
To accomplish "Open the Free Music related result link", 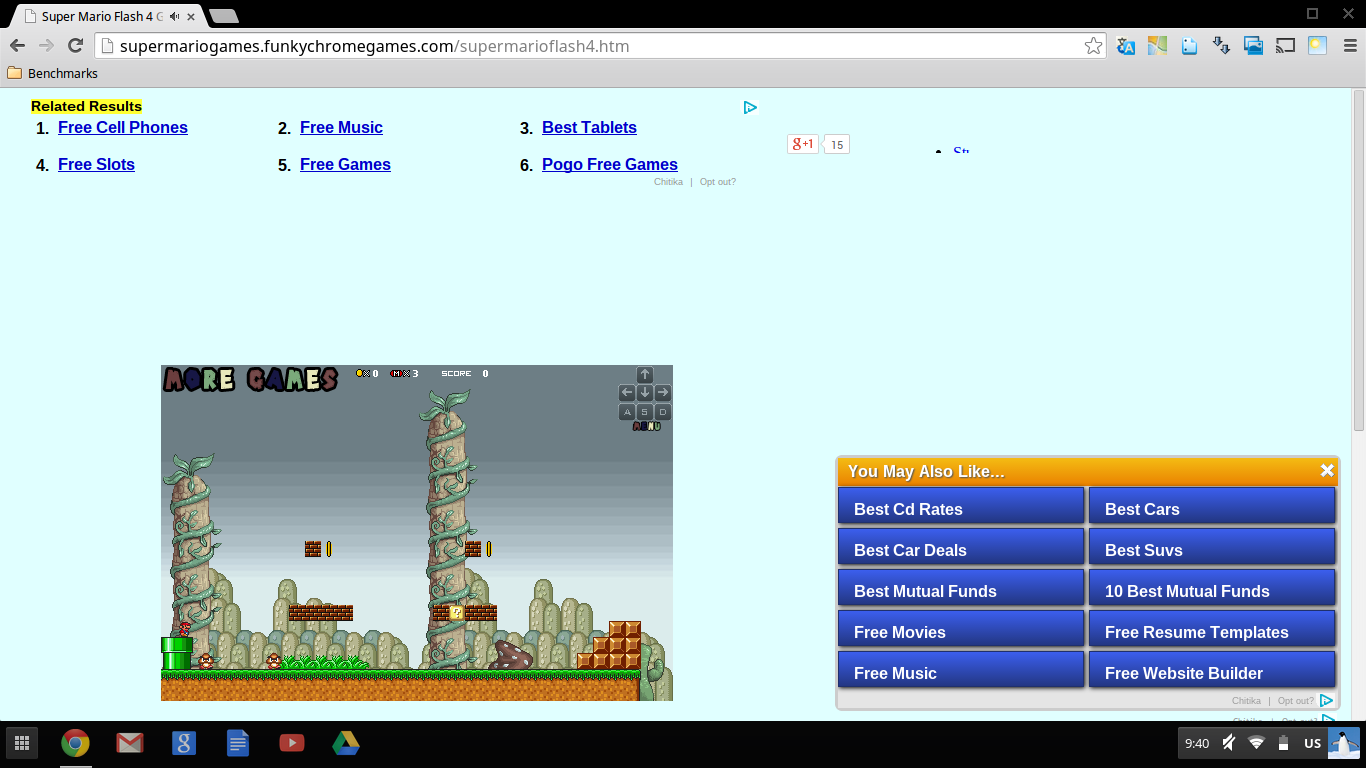I will pyautogui.click(x=341, y=127).
